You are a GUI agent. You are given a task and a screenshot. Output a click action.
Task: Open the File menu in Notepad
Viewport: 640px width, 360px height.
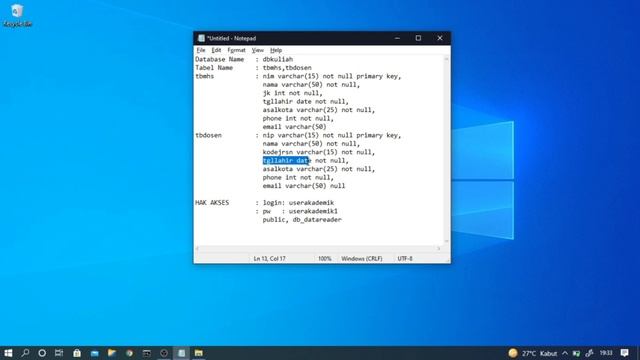201,50
